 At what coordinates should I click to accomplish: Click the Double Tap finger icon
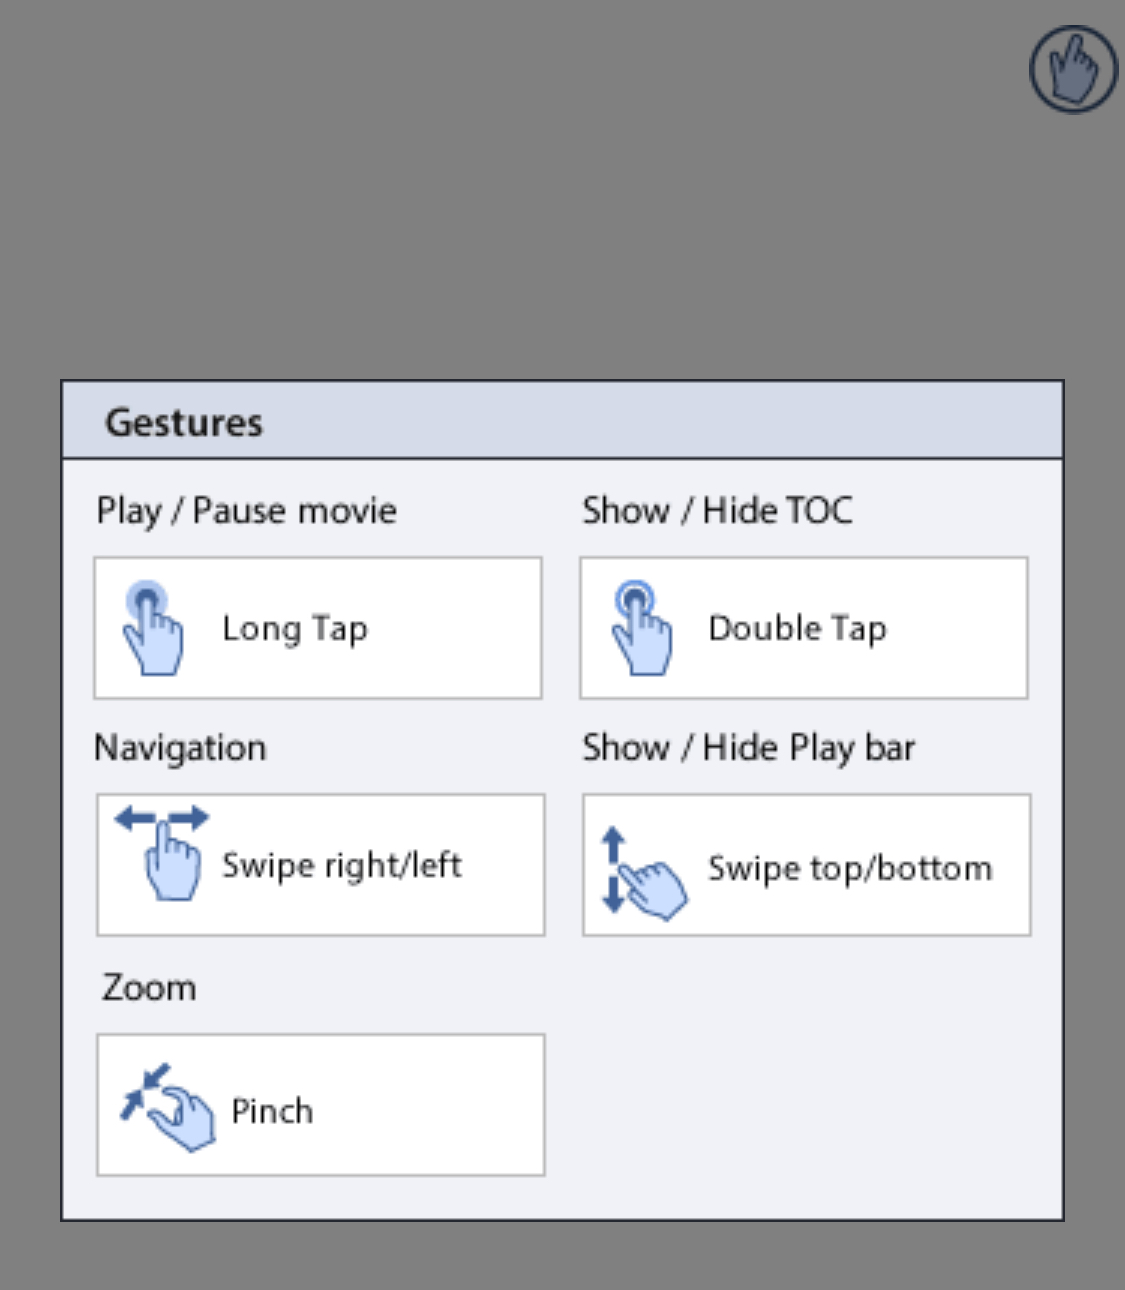pyautogui.click(x=640, y=628)
